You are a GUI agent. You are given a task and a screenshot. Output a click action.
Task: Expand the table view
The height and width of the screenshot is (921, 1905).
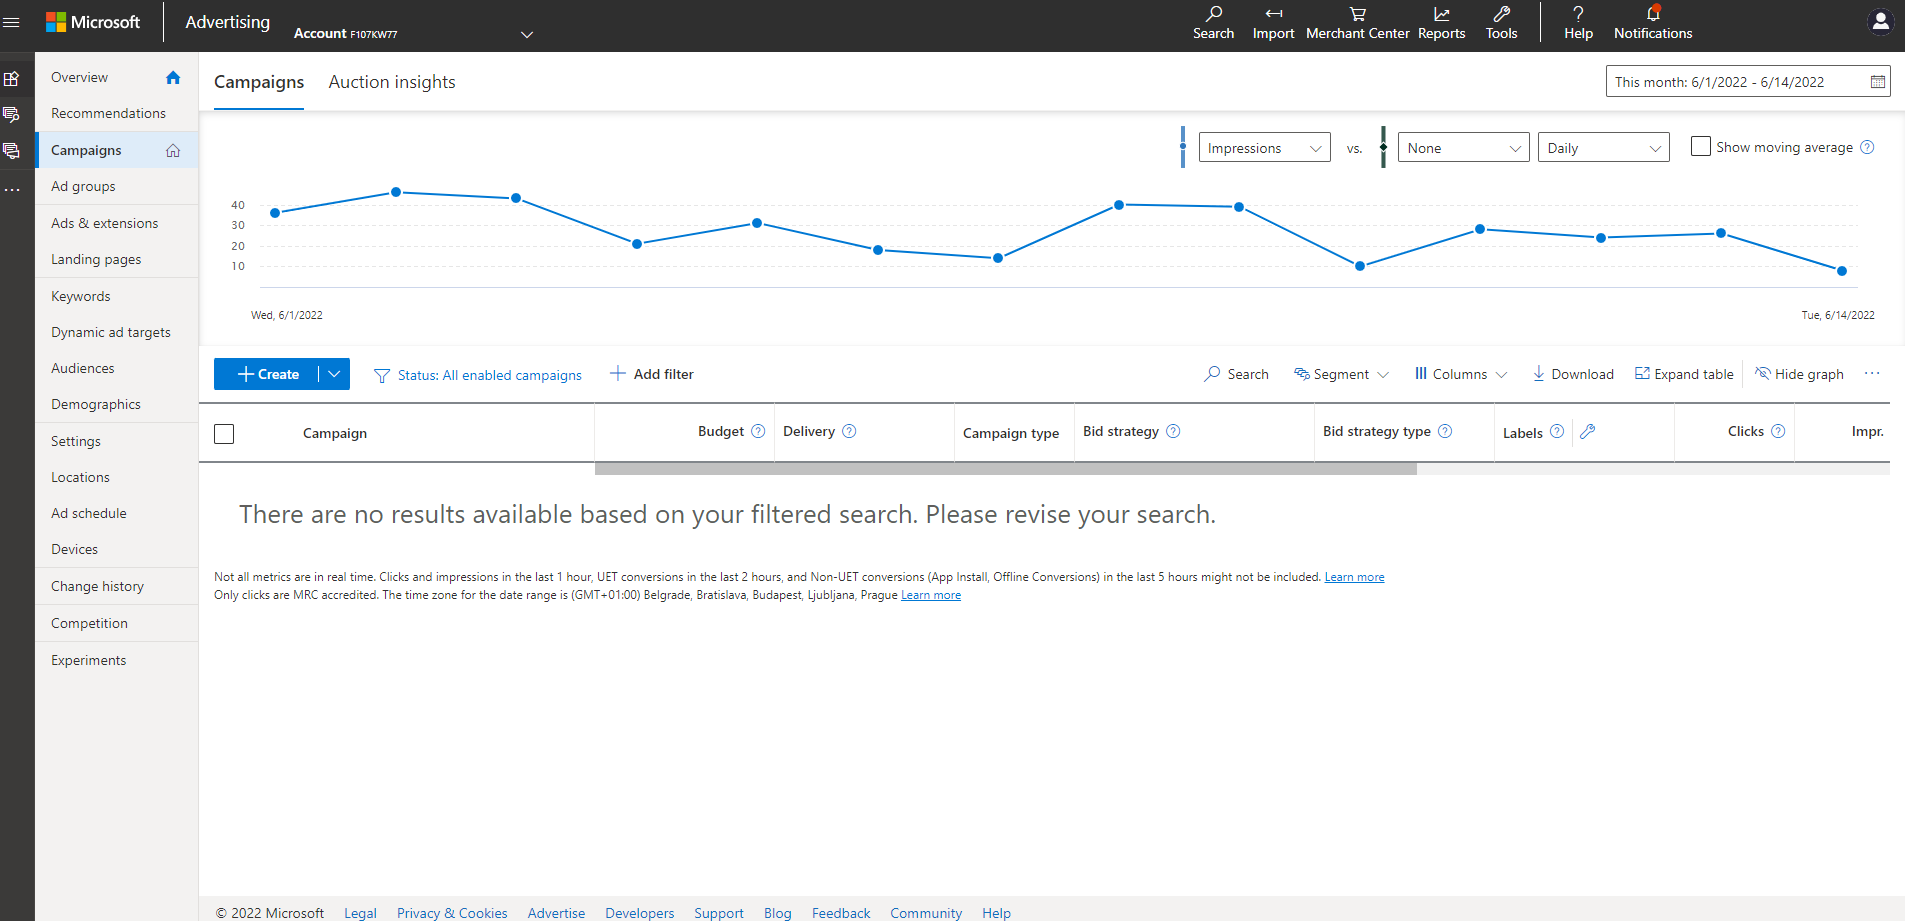pos(1684,374)
